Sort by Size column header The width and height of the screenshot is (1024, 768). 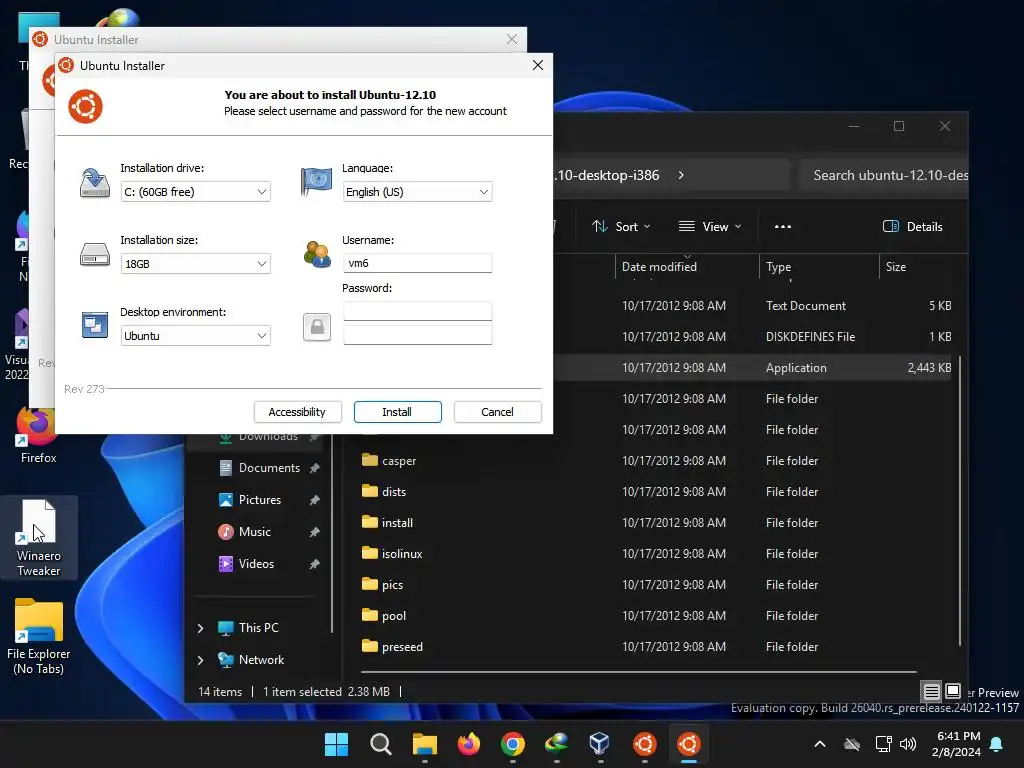[x=920, y=266]
